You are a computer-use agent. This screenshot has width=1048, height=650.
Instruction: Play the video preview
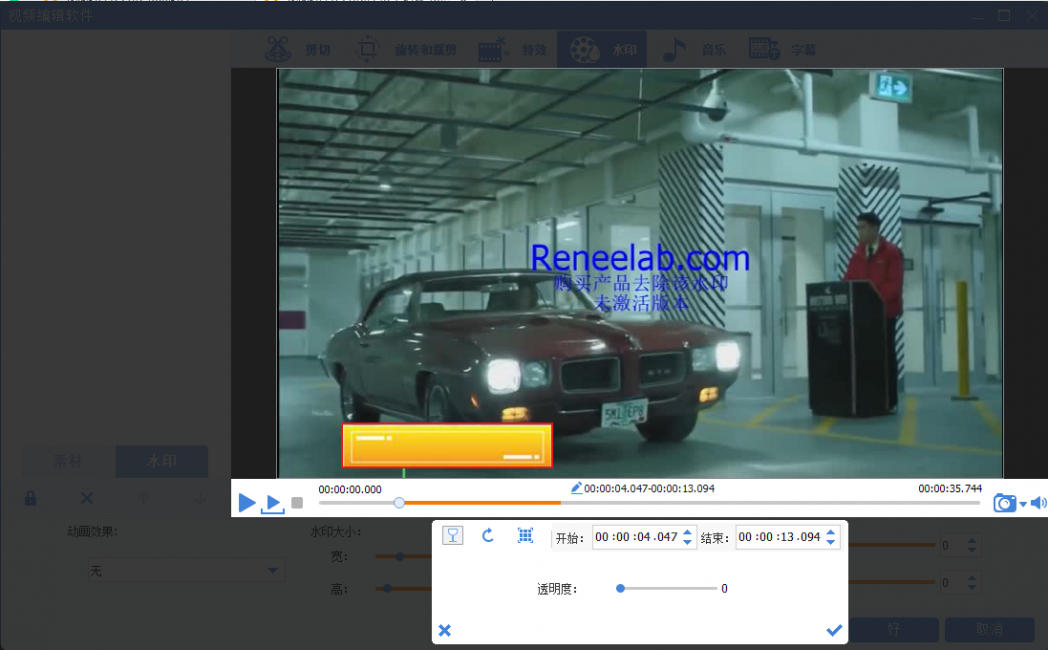(247, 502)
